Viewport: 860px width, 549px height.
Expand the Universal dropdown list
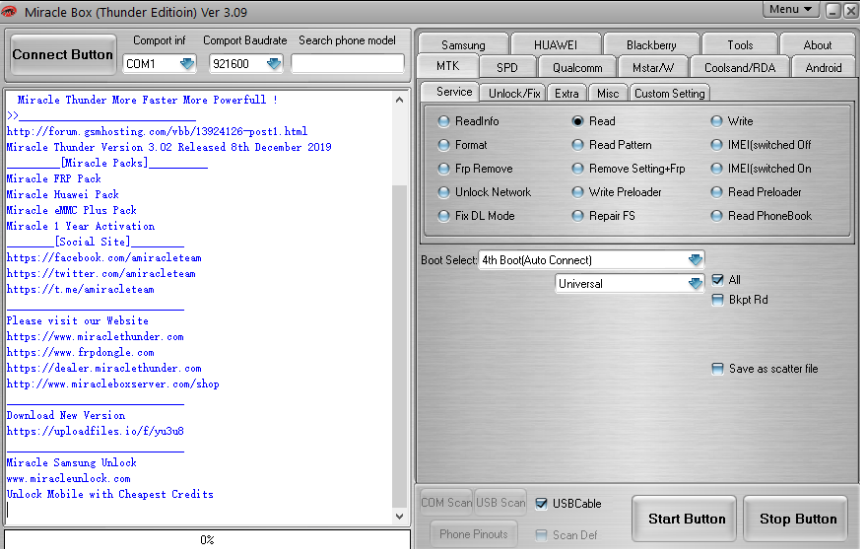pos(695,284)
